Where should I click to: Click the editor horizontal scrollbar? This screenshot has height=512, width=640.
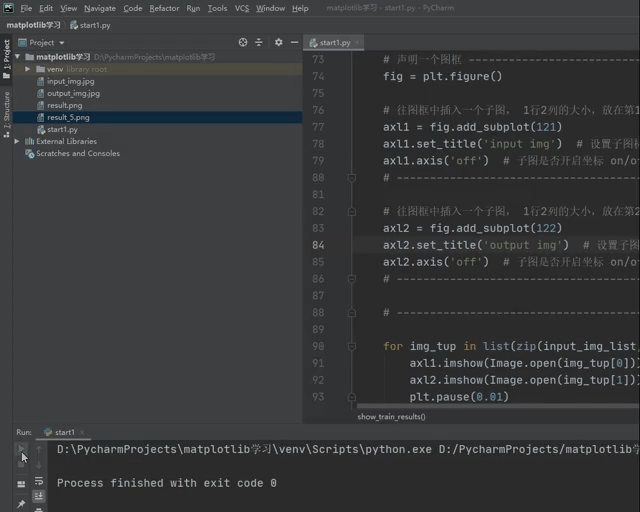coord(498,406)
